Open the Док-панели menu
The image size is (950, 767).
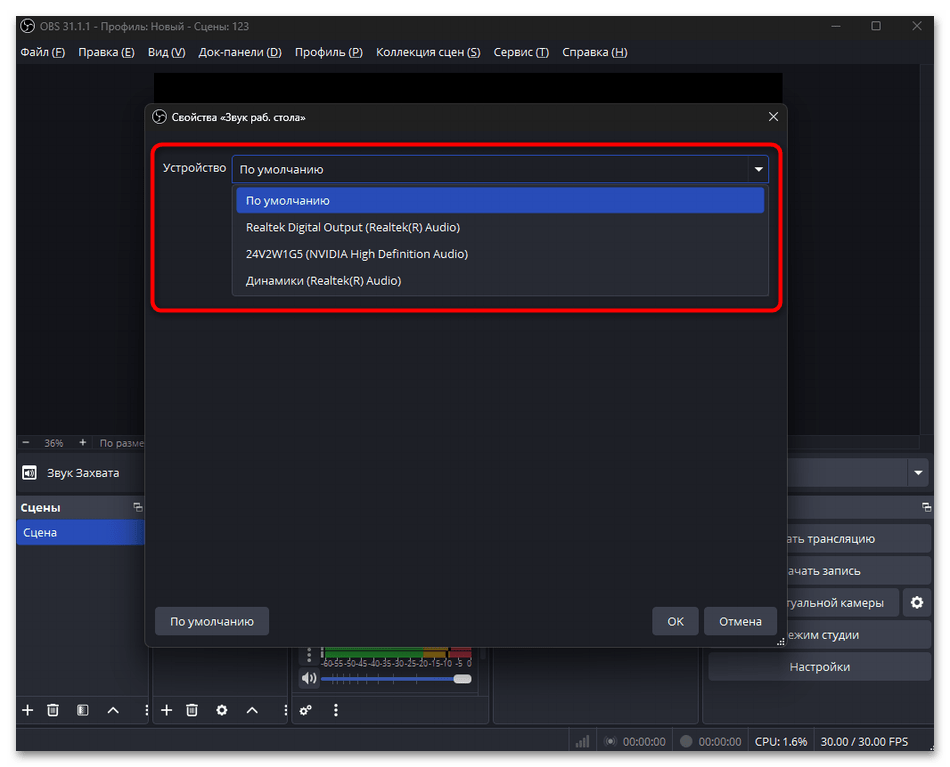[x=240, y=52]
